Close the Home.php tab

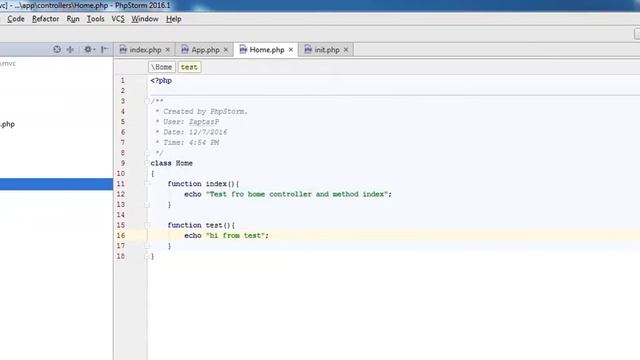[291, 50]
